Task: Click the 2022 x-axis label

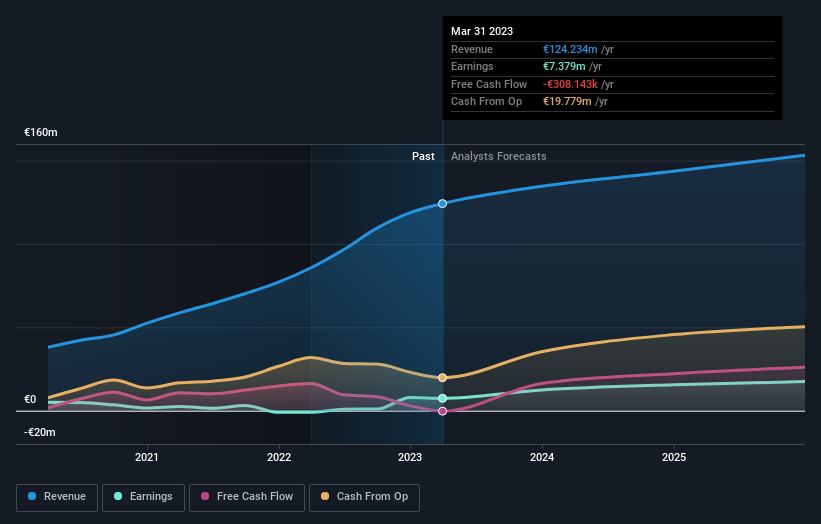Action: (279, 457)
